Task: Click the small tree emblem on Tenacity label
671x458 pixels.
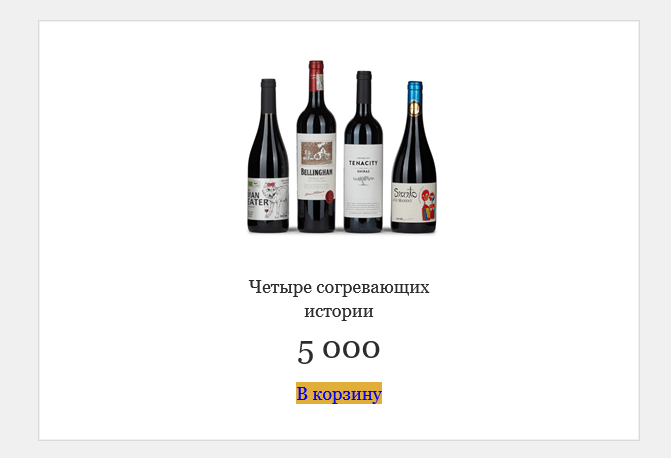Action: pyautogui.click(x=363, y=180)
